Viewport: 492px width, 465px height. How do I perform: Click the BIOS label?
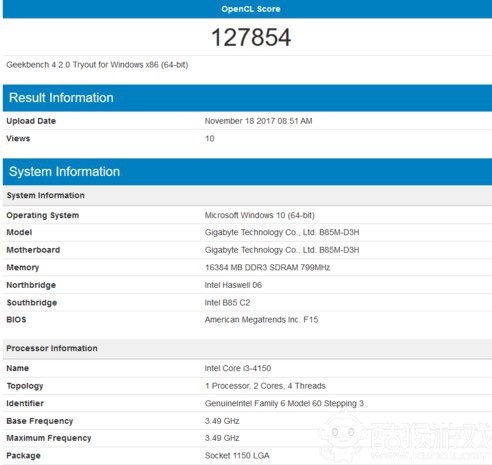[16, 320]
